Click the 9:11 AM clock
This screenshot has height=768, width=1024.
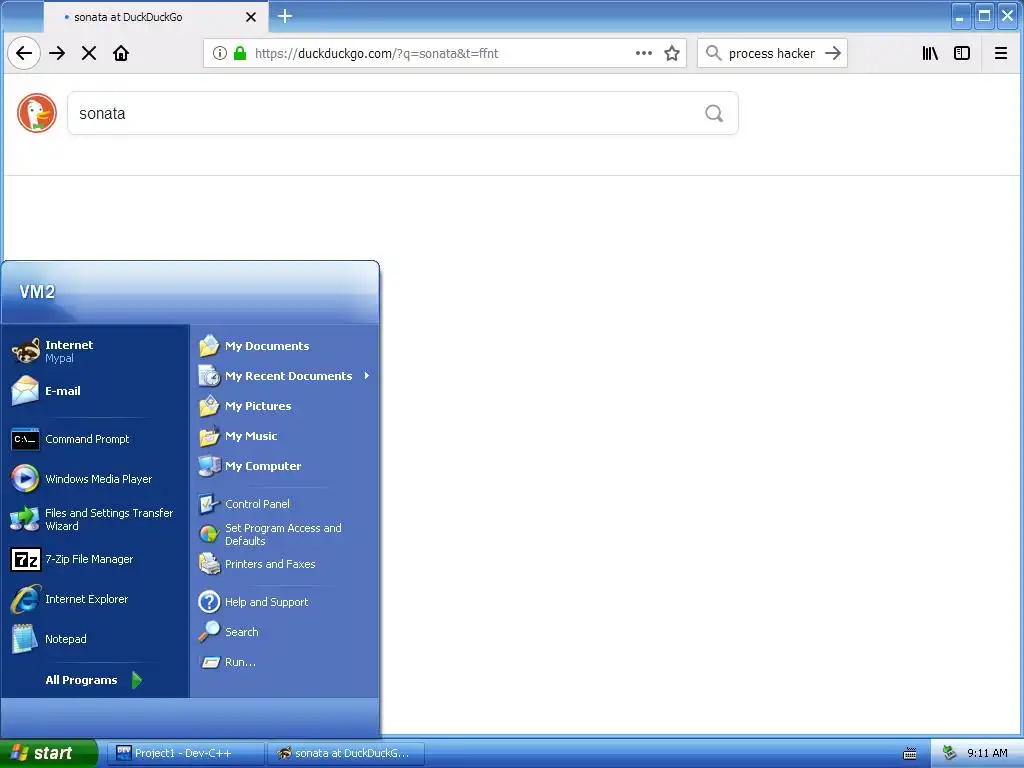987,753
